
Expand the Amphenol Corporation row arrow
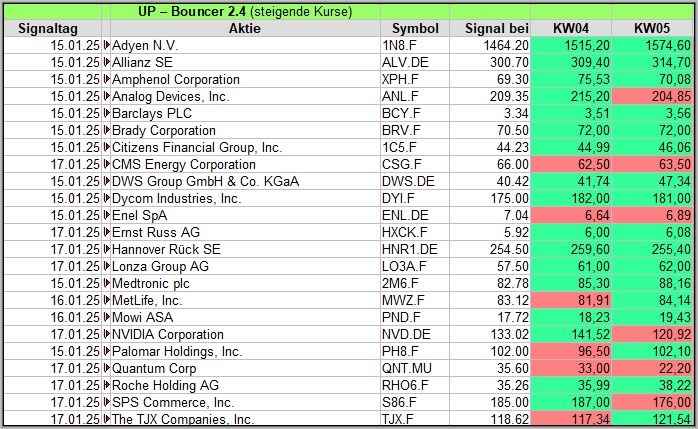pyautogui.click(x=107, y=80)
